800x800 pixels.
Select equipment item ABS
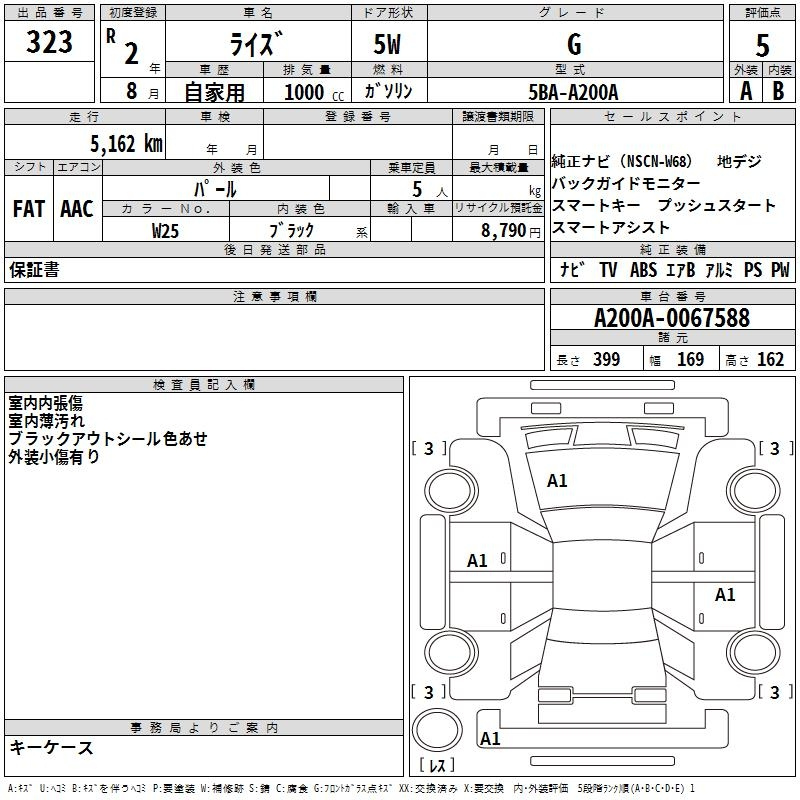[x=643, y=270]
